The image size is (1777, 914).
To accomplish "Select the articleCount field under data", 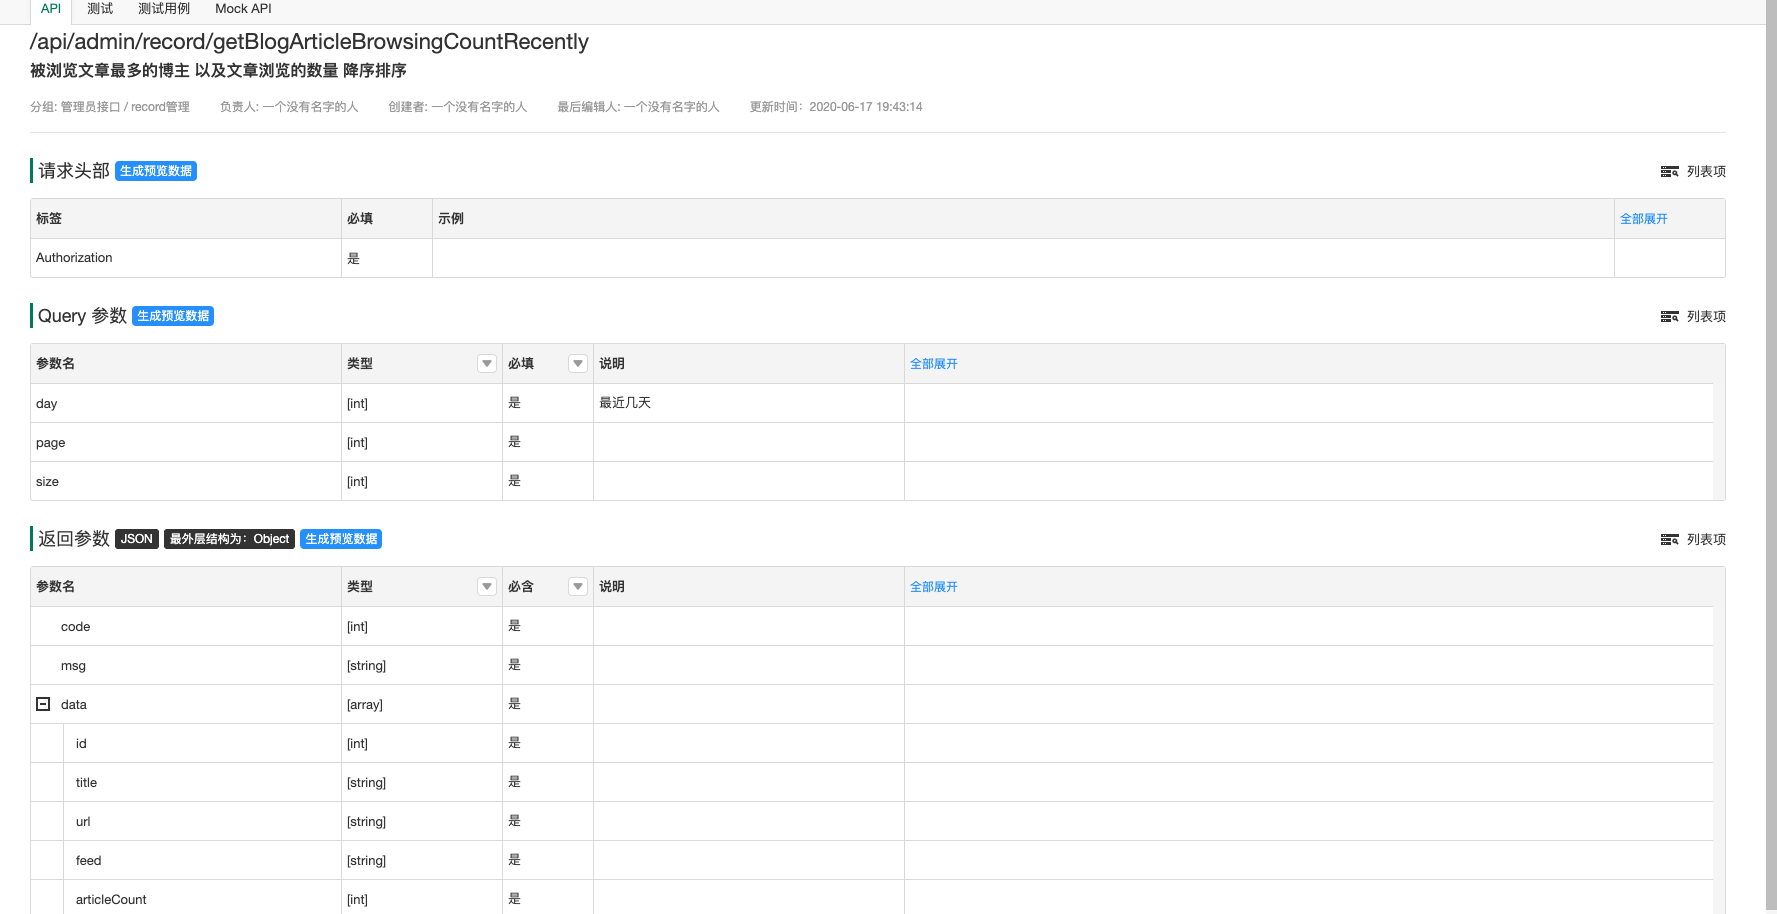I will (111, 900).
